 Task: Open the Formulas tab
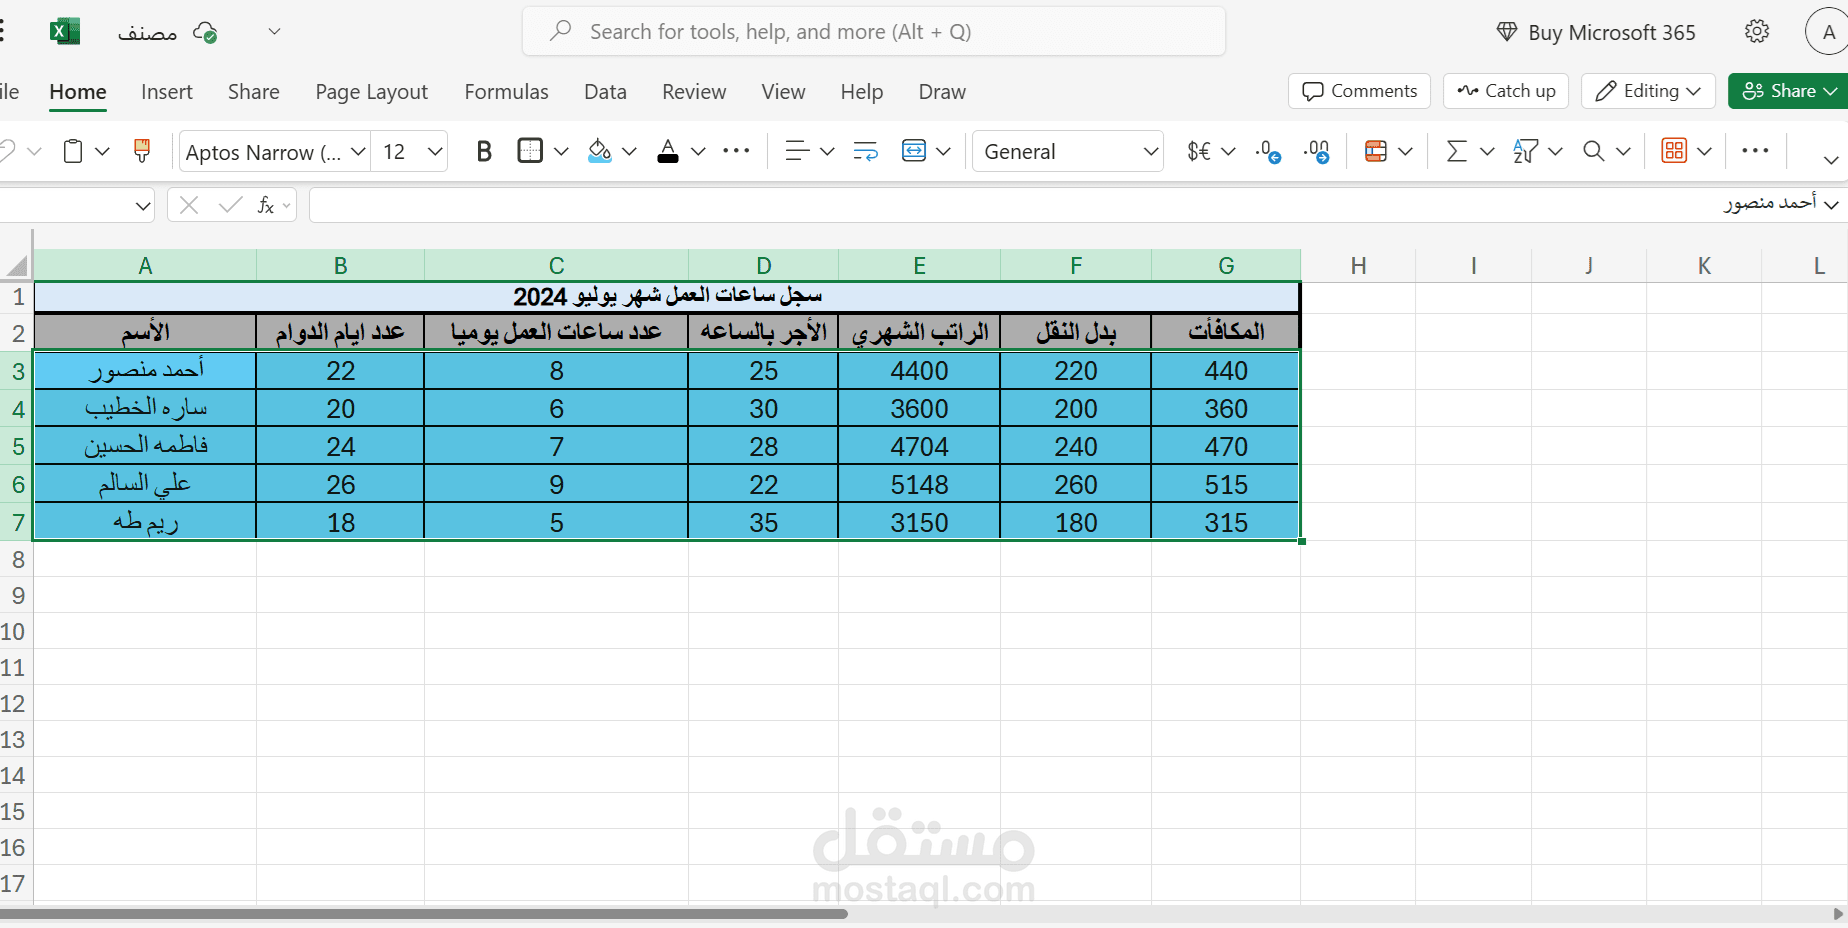tap(506, 92)
